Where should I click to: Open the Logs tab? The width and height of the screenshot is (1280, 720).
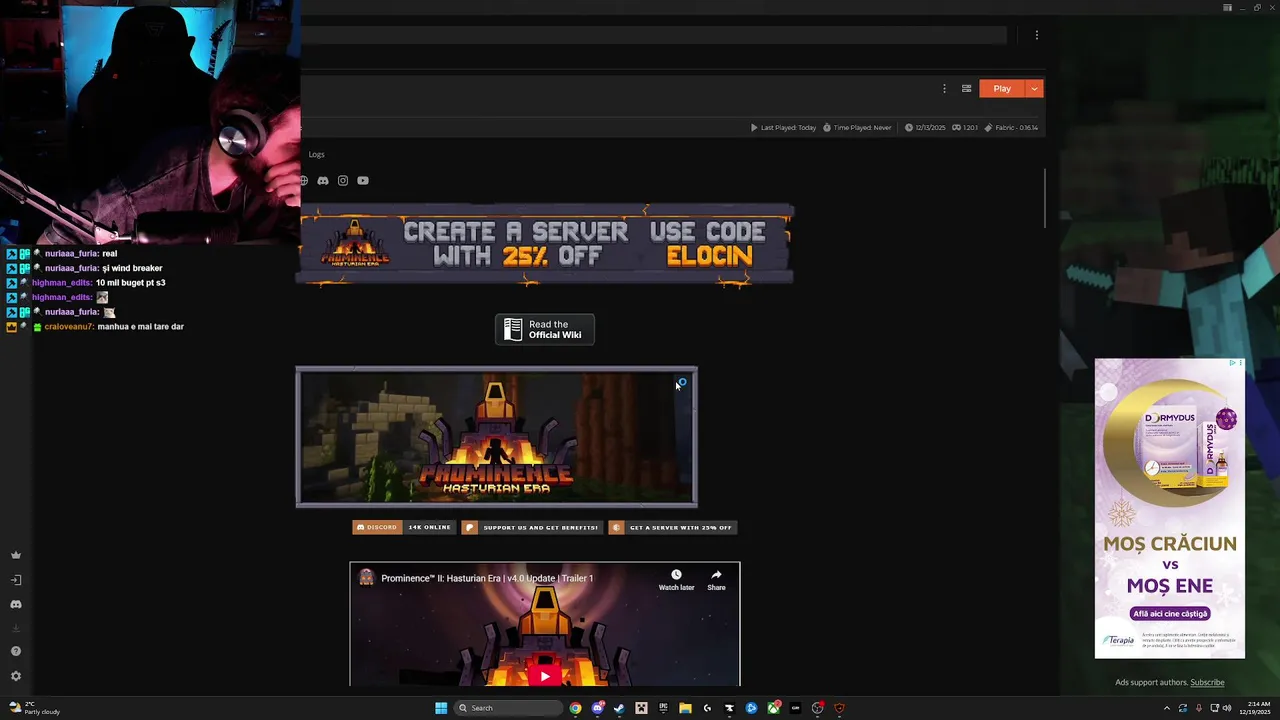tap(316, 154)
